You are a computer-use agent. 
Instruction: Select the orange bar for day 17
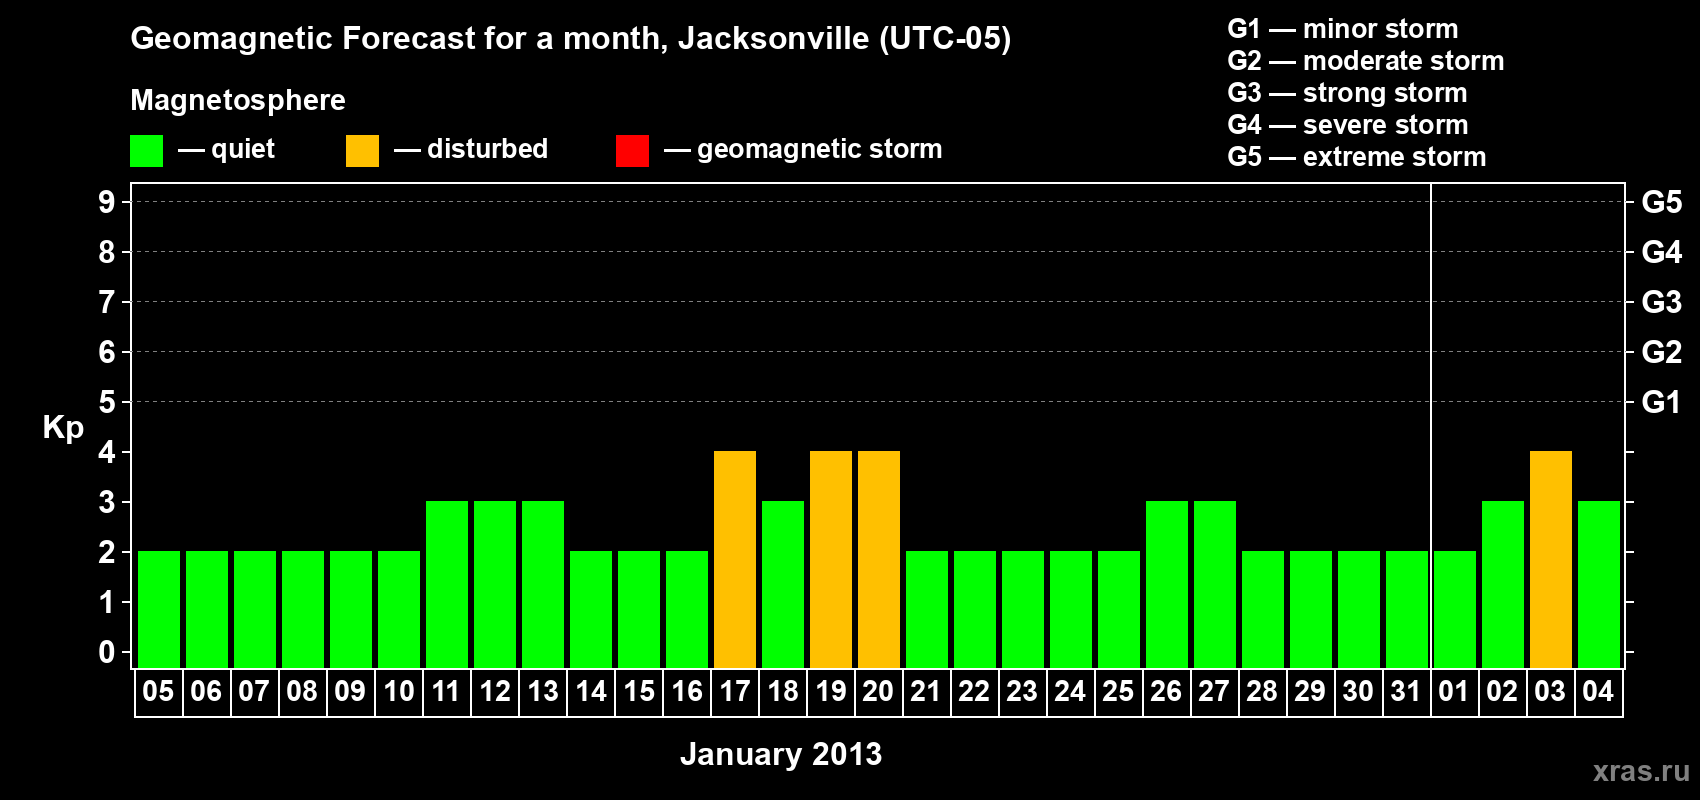point(735,559)
